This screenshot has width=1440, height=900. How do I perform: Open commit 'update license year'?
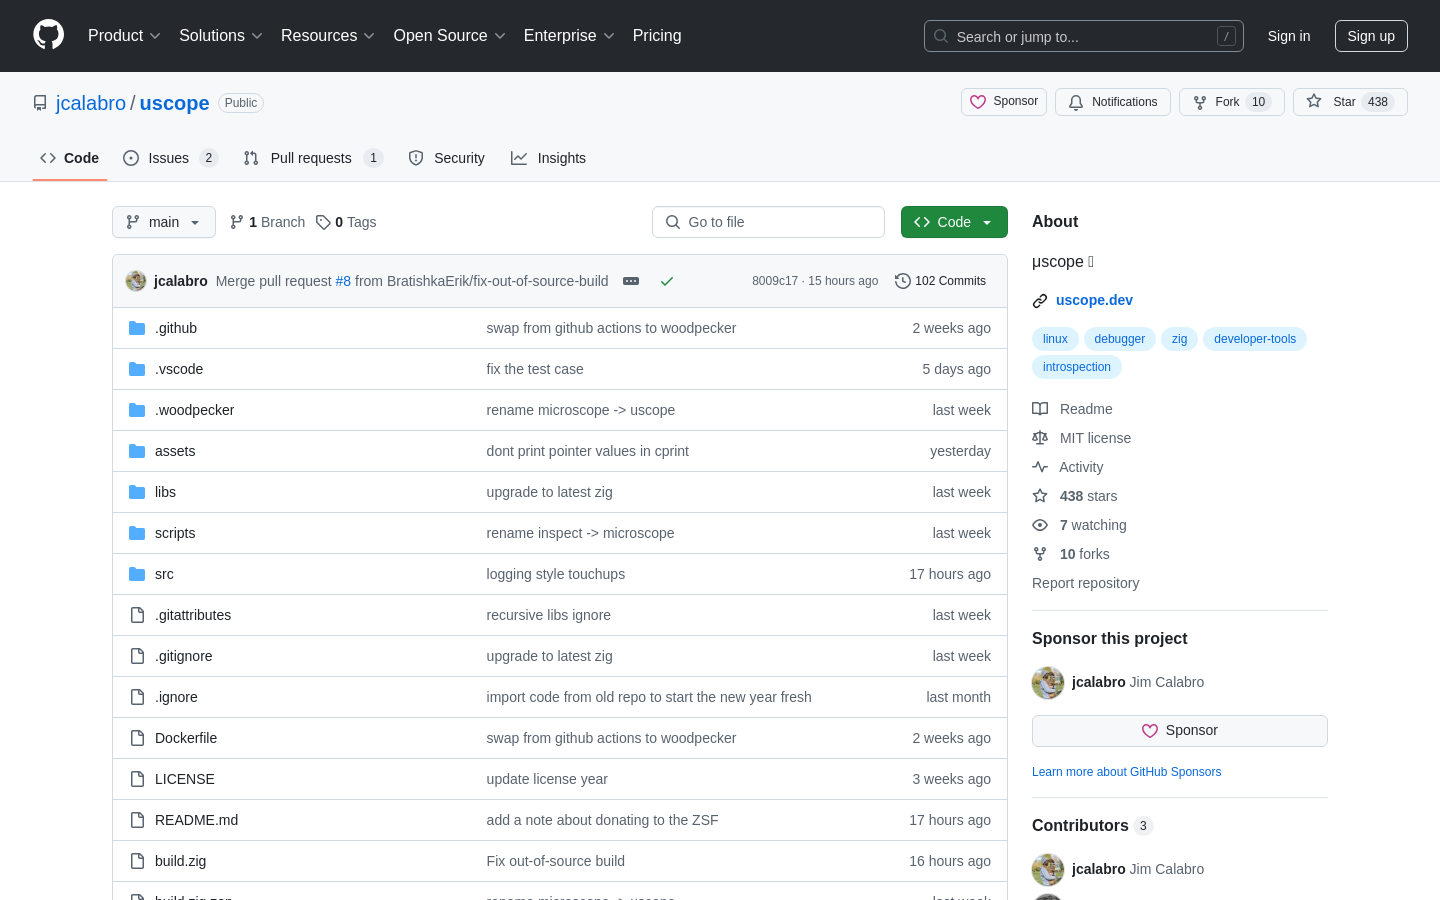[547, 779]
